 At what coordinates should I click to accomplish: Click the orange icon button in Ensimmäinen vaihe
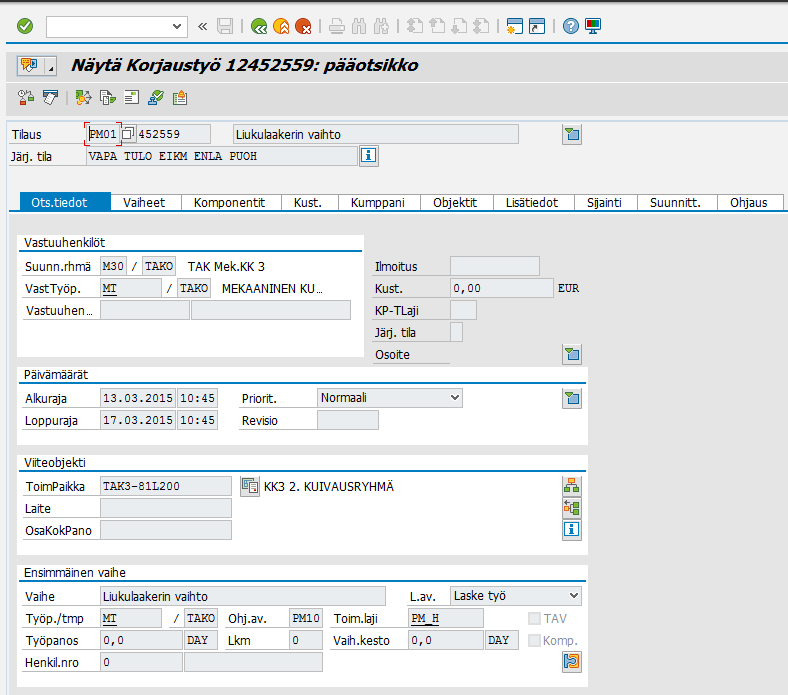pos(572,662)
